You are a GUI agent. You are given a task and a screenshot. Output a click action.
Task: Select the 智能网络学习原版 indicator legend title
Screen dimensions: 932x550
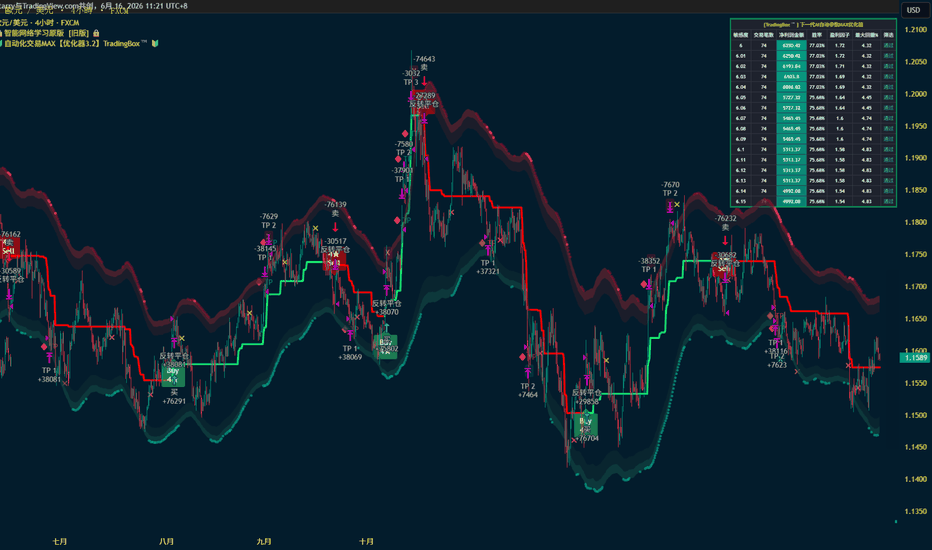tap(46, 33)
